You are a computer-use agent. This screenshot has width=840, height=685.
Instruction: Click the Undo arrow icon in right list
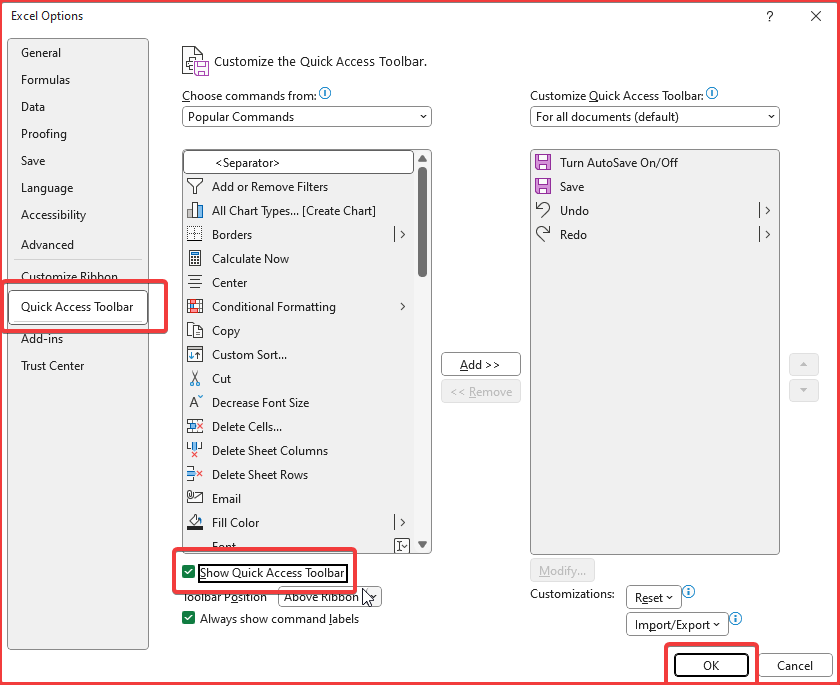point(543,211)
